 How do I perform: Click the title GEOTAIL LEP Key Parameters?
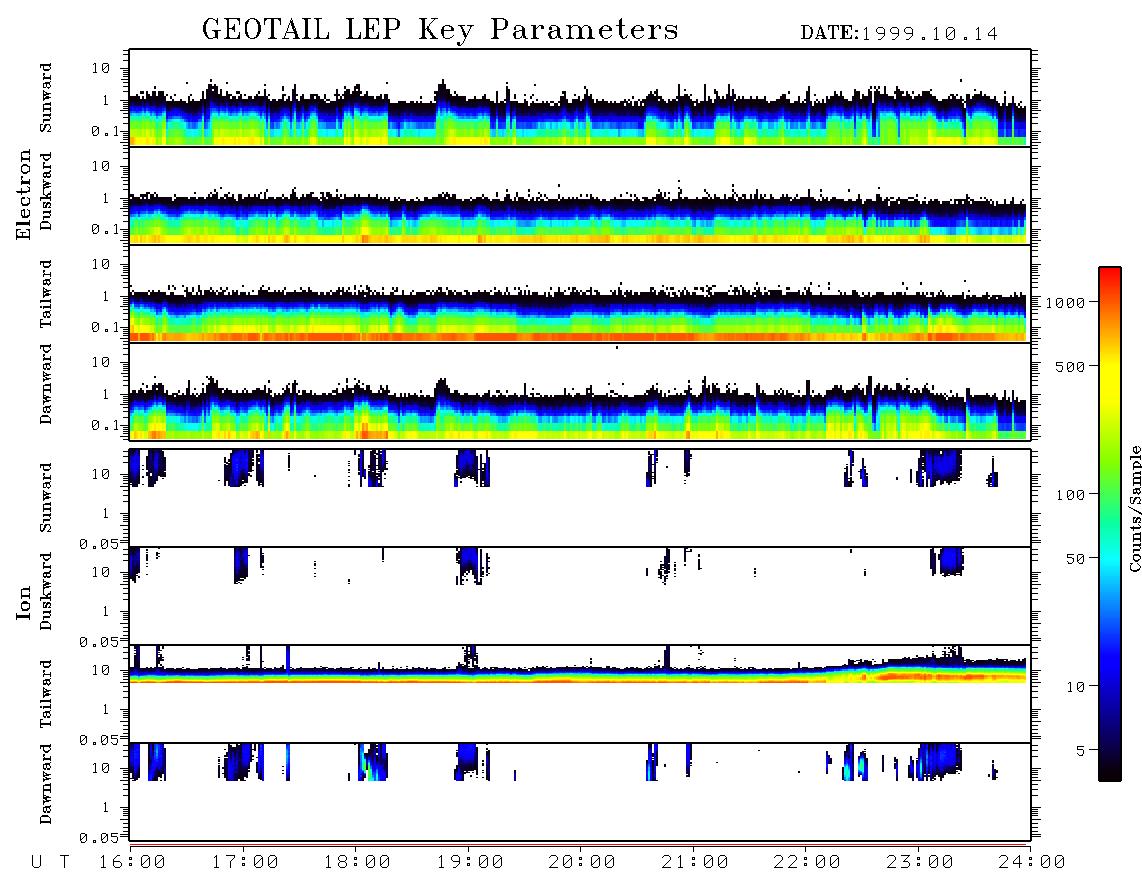click(x=440, y=30)
